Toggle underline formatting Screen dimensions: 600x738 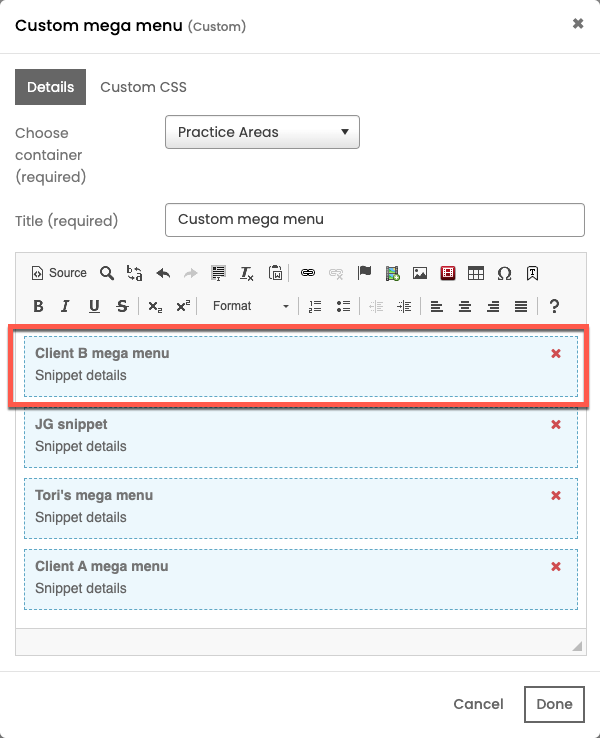click(94, 306)
